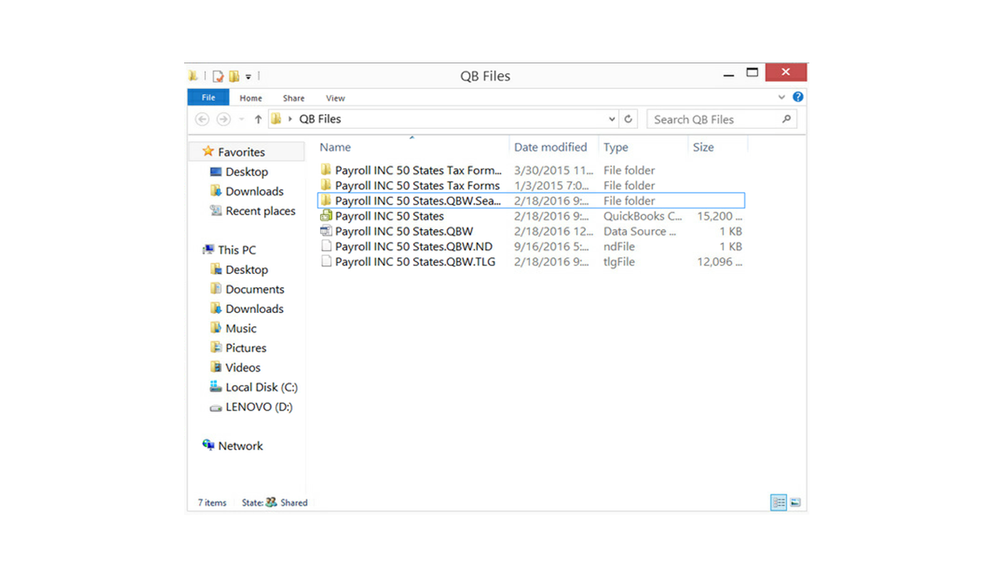Switch to the Home ribbon tab

coord(251,98)
